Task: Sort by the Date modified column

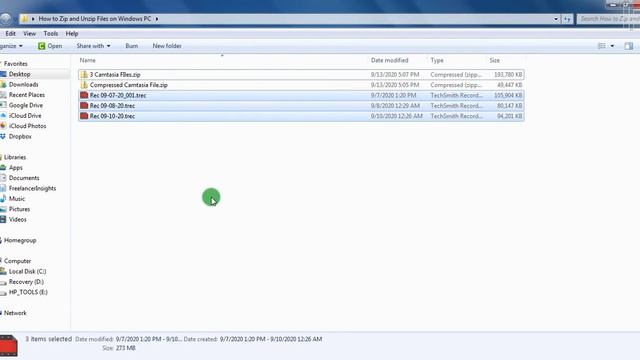Action: (x=389, y=60)
